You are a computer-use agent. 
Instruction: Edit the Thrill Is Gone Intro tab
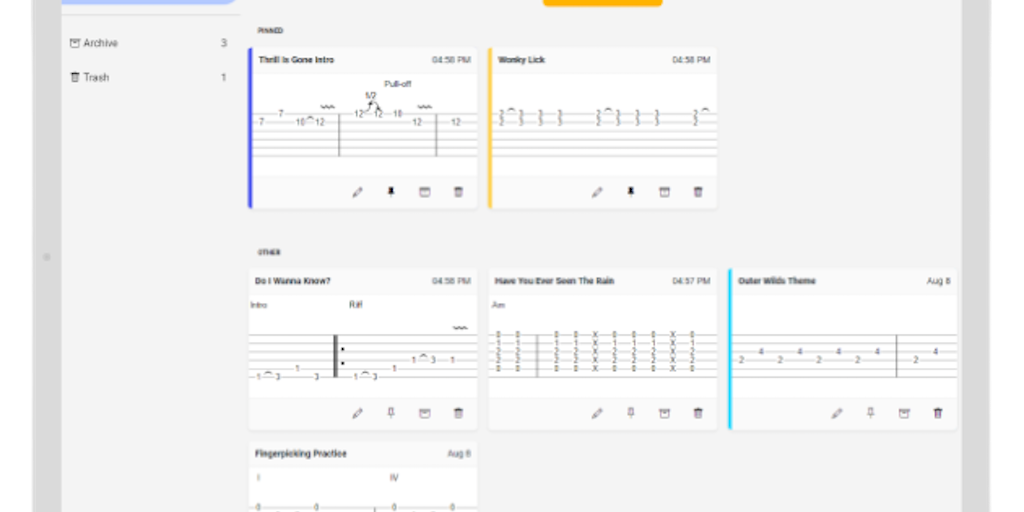[x=357, y=192]
